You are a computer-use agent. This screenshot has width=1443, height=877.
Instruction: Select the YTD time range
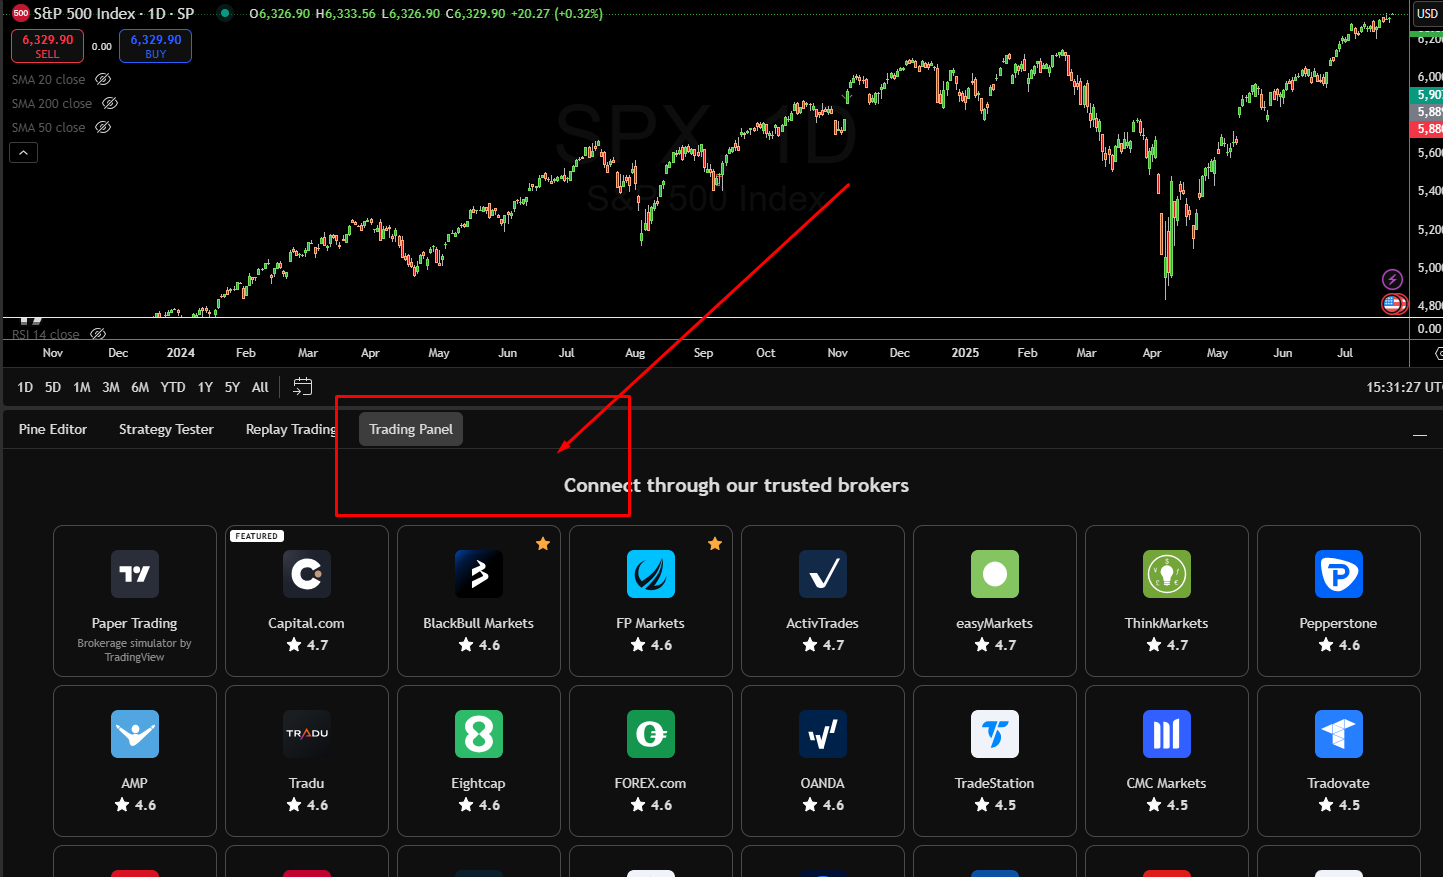pos(172,387)
